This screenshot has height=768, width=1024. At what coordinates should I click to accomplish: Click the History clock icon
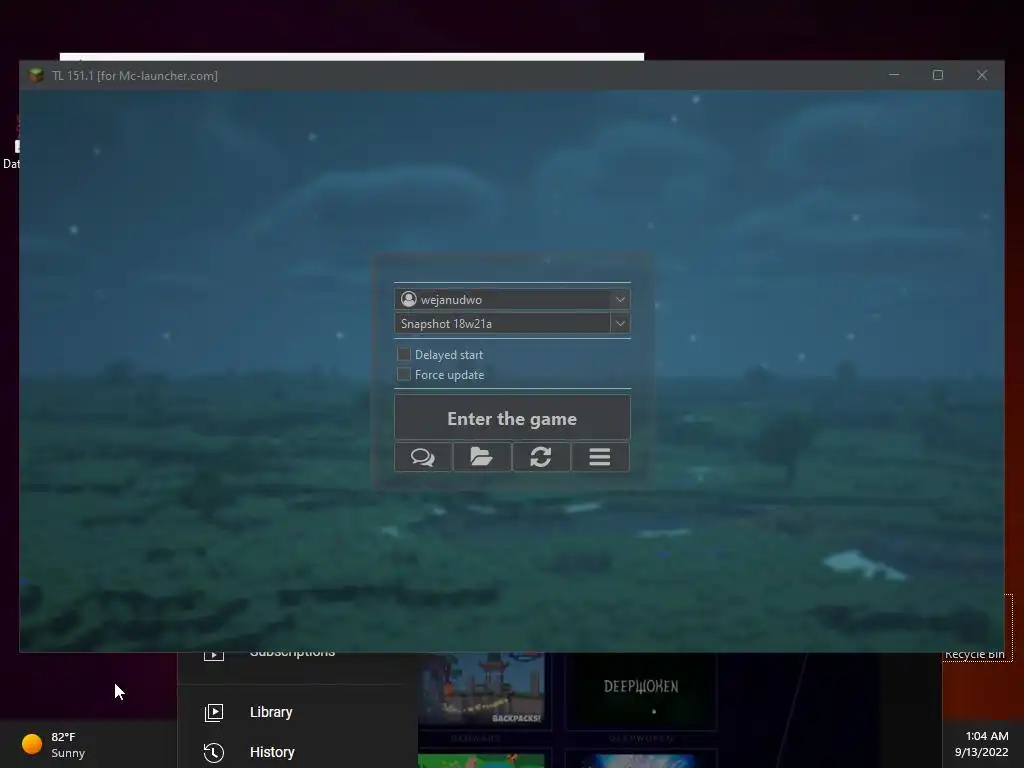[x=214, y=753]
